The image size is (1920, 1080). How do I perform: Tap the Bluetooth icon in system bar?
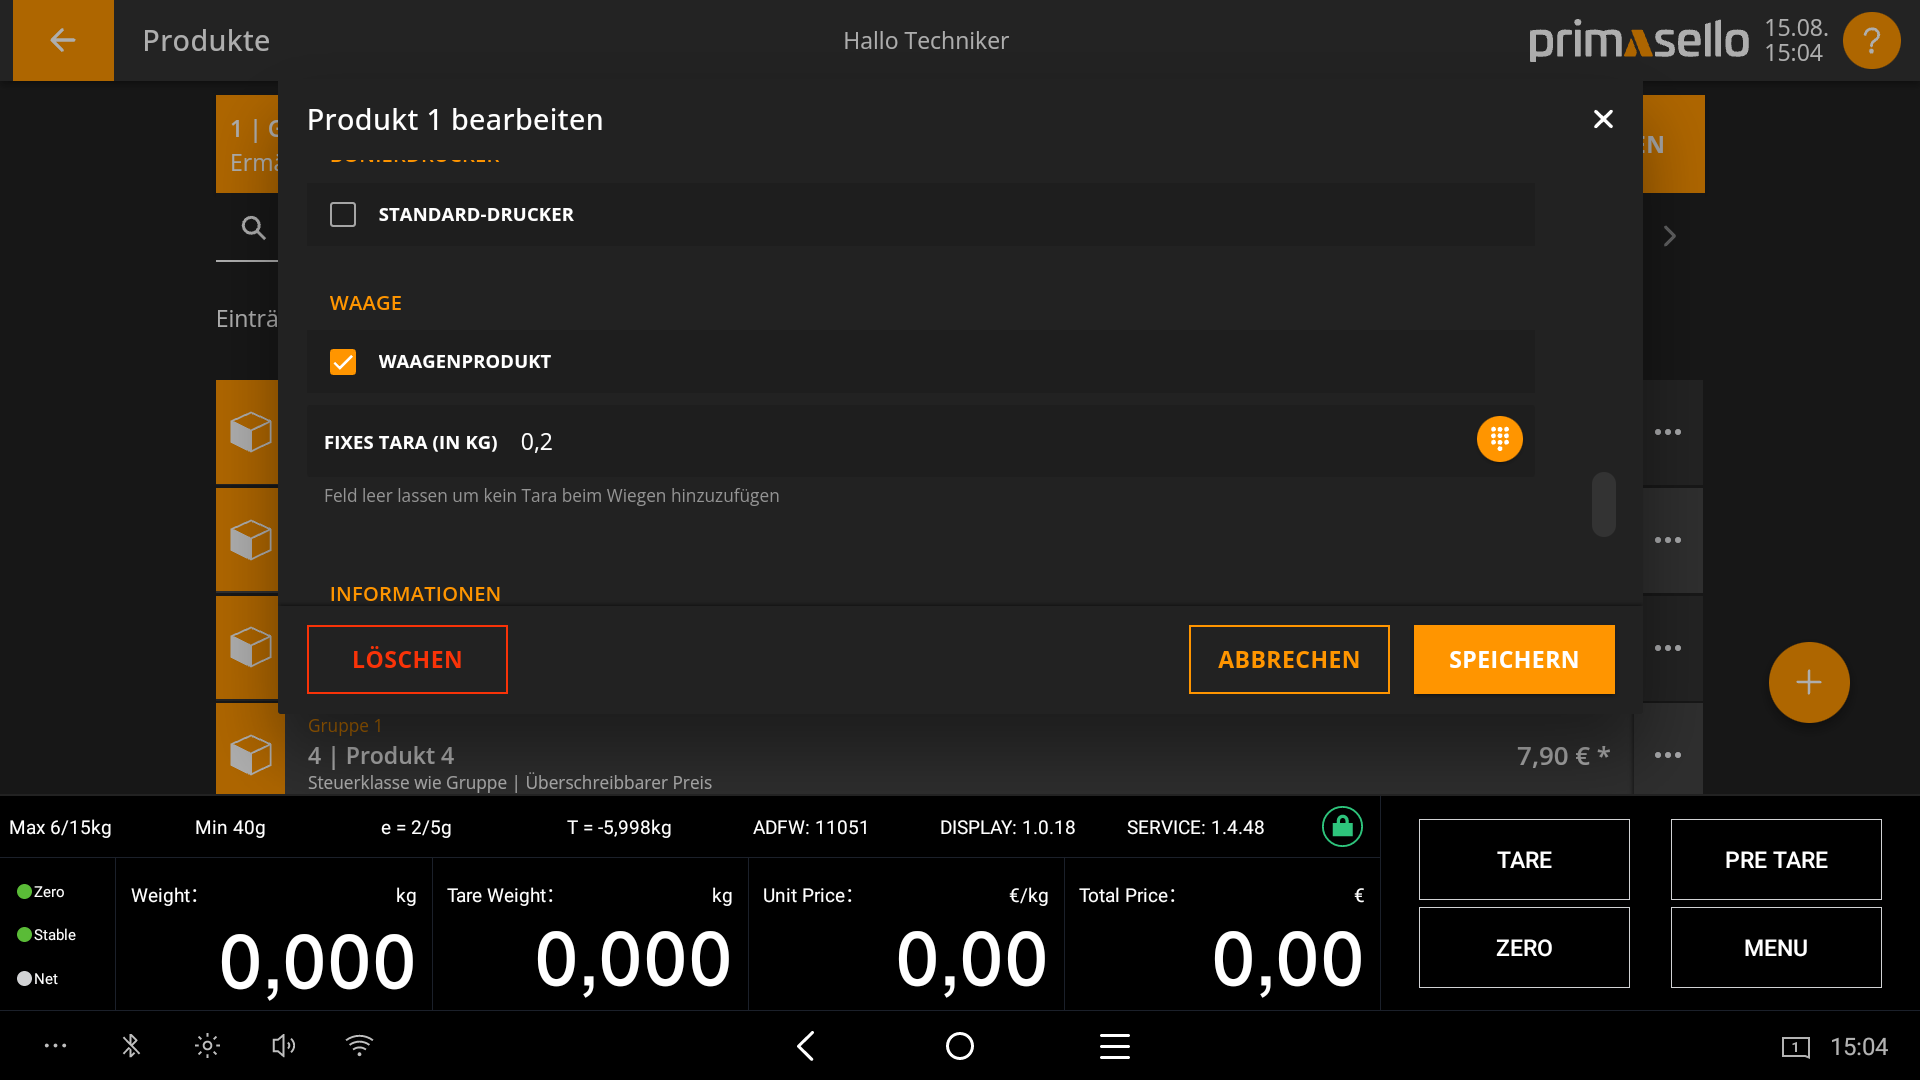point(131,1046)
